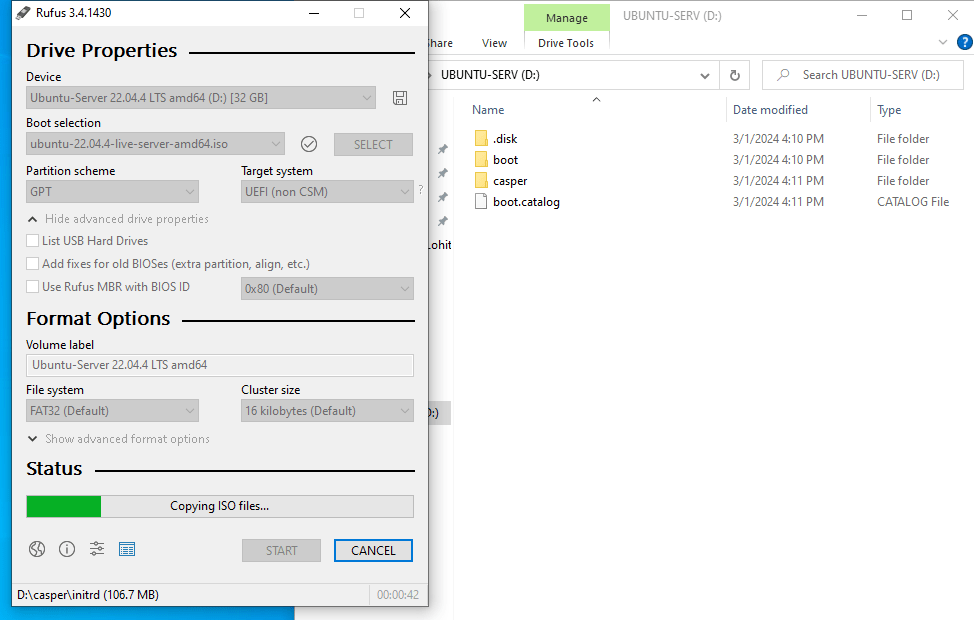This screenshot has width=974, height=620.
Task: Cancel the ISO copying process
Action: pos(372,550)
